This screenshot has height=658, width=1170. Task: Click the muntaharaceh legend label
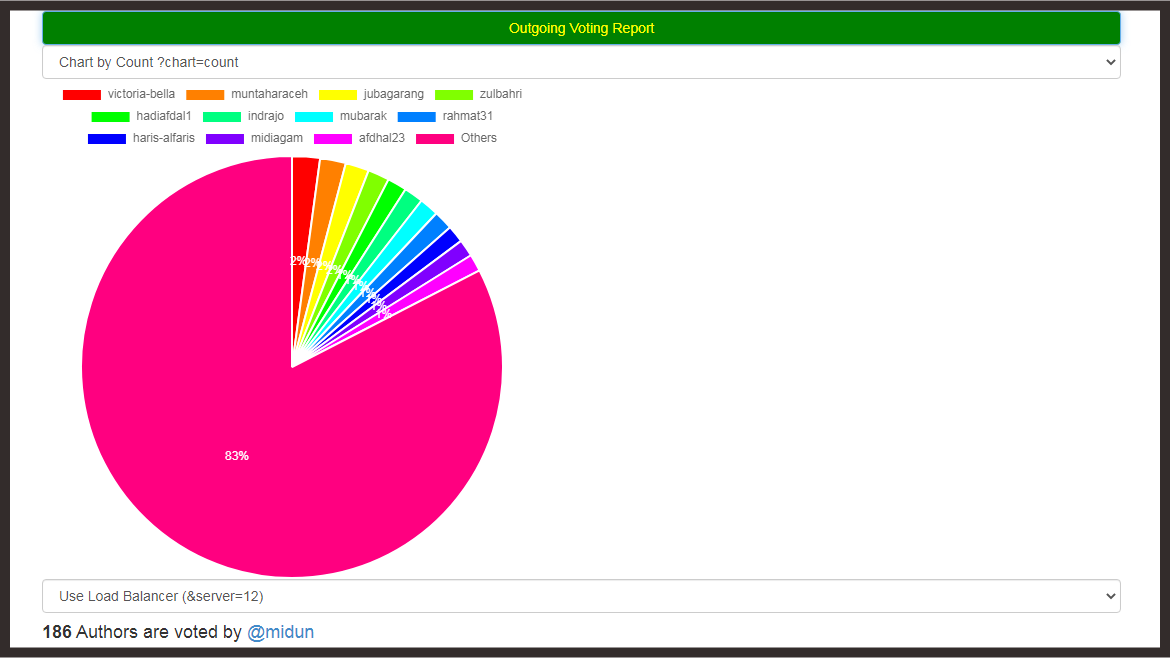coord(269,94)
